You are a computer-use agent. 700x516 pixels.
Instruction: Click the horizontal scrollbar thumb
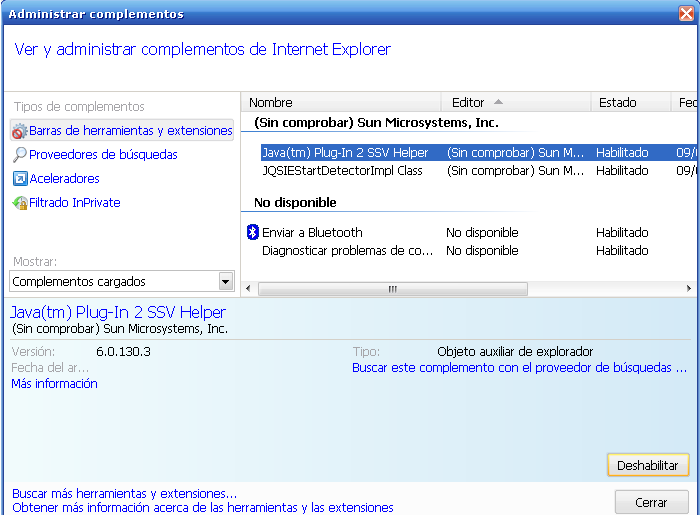392,289
